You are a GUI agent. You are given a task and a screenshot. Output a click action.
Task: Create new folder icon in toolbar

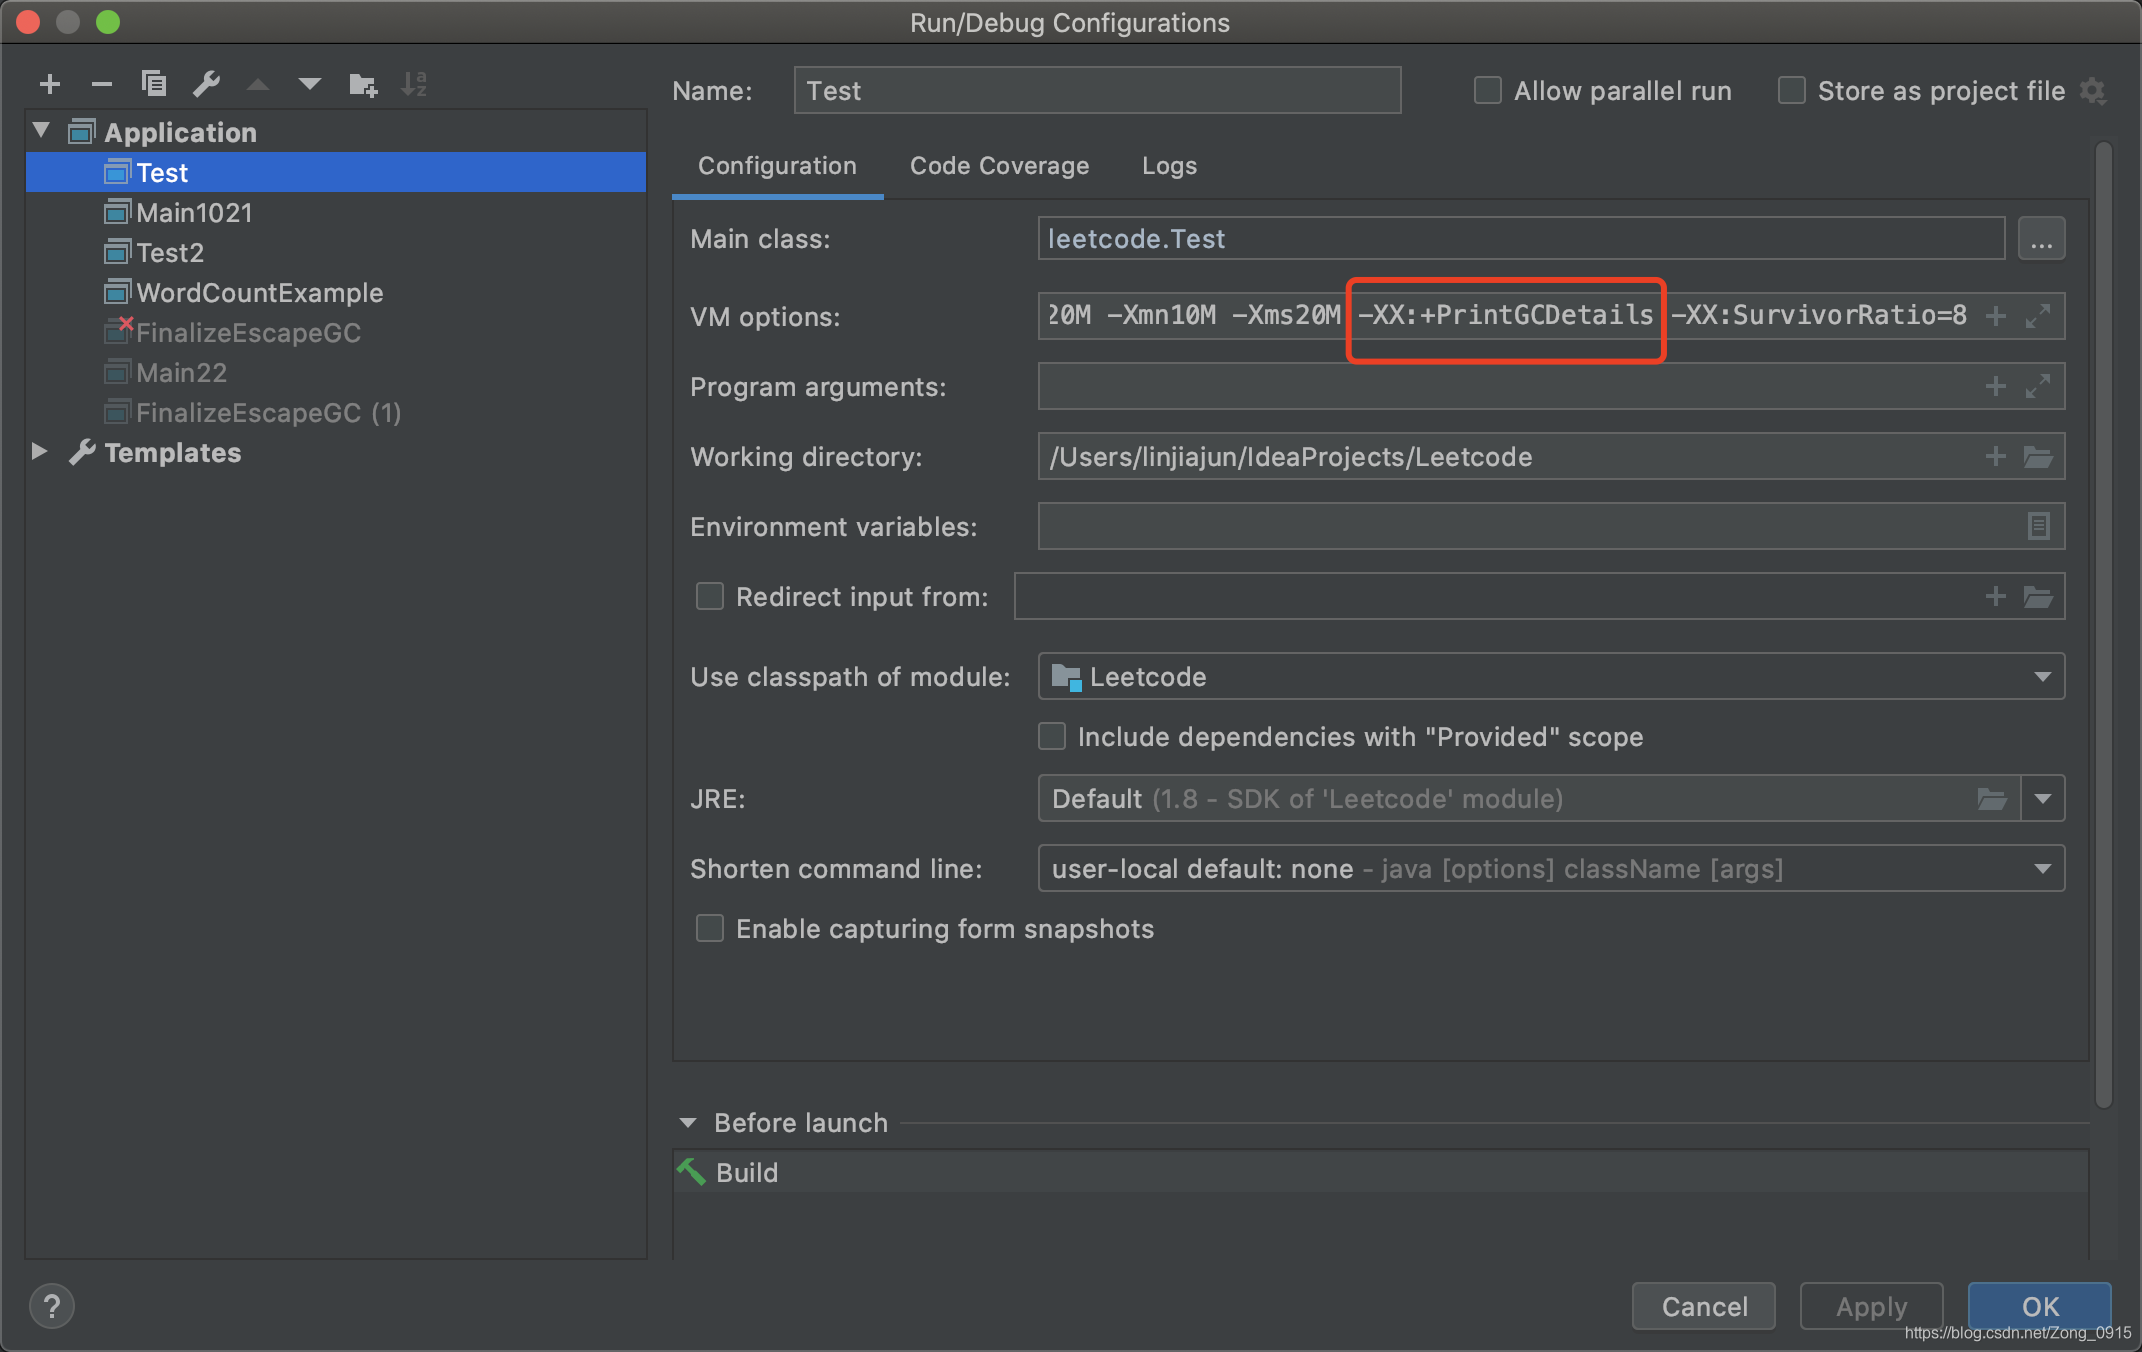(363, 85)
